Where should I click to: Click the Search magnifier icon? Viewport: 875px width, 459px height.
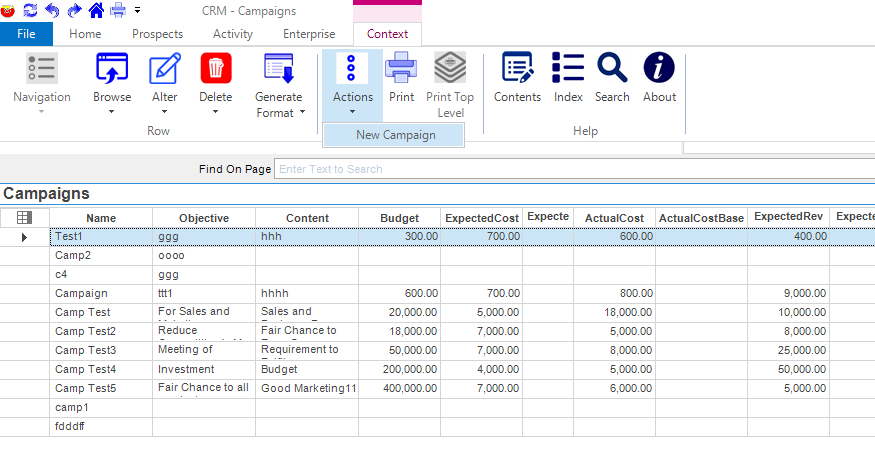click(x=612, y=68)
